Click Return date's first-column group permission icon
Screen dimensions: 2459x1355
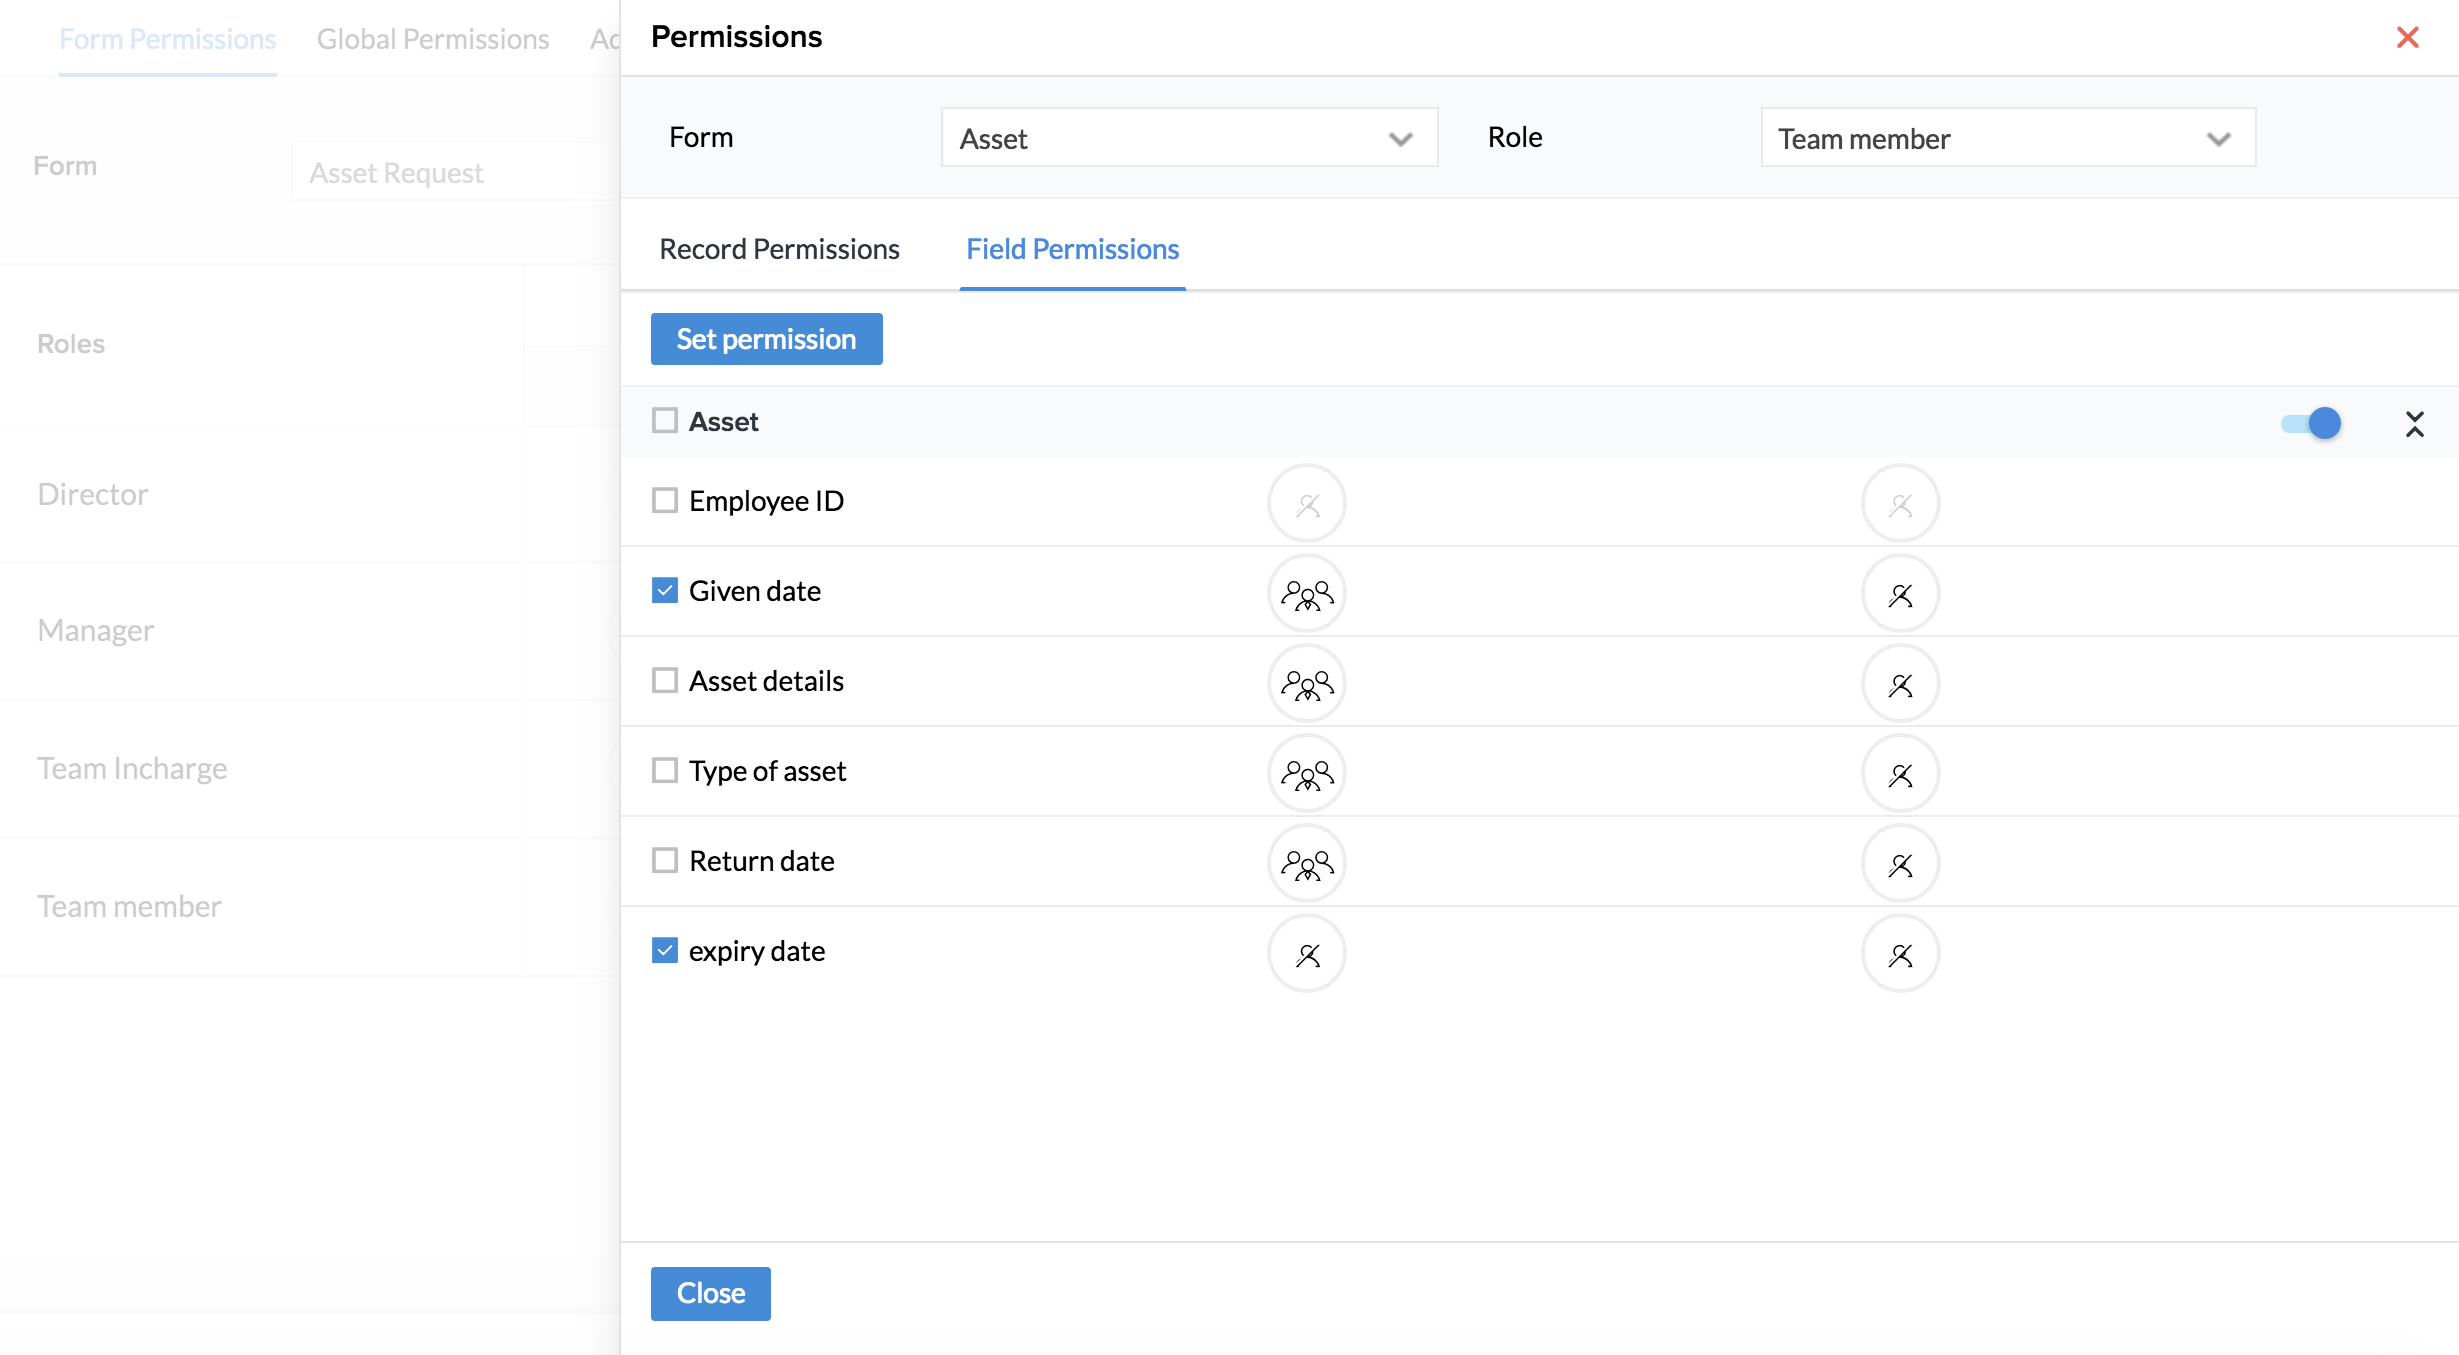pyautogui.click(x=1306, y=864)
